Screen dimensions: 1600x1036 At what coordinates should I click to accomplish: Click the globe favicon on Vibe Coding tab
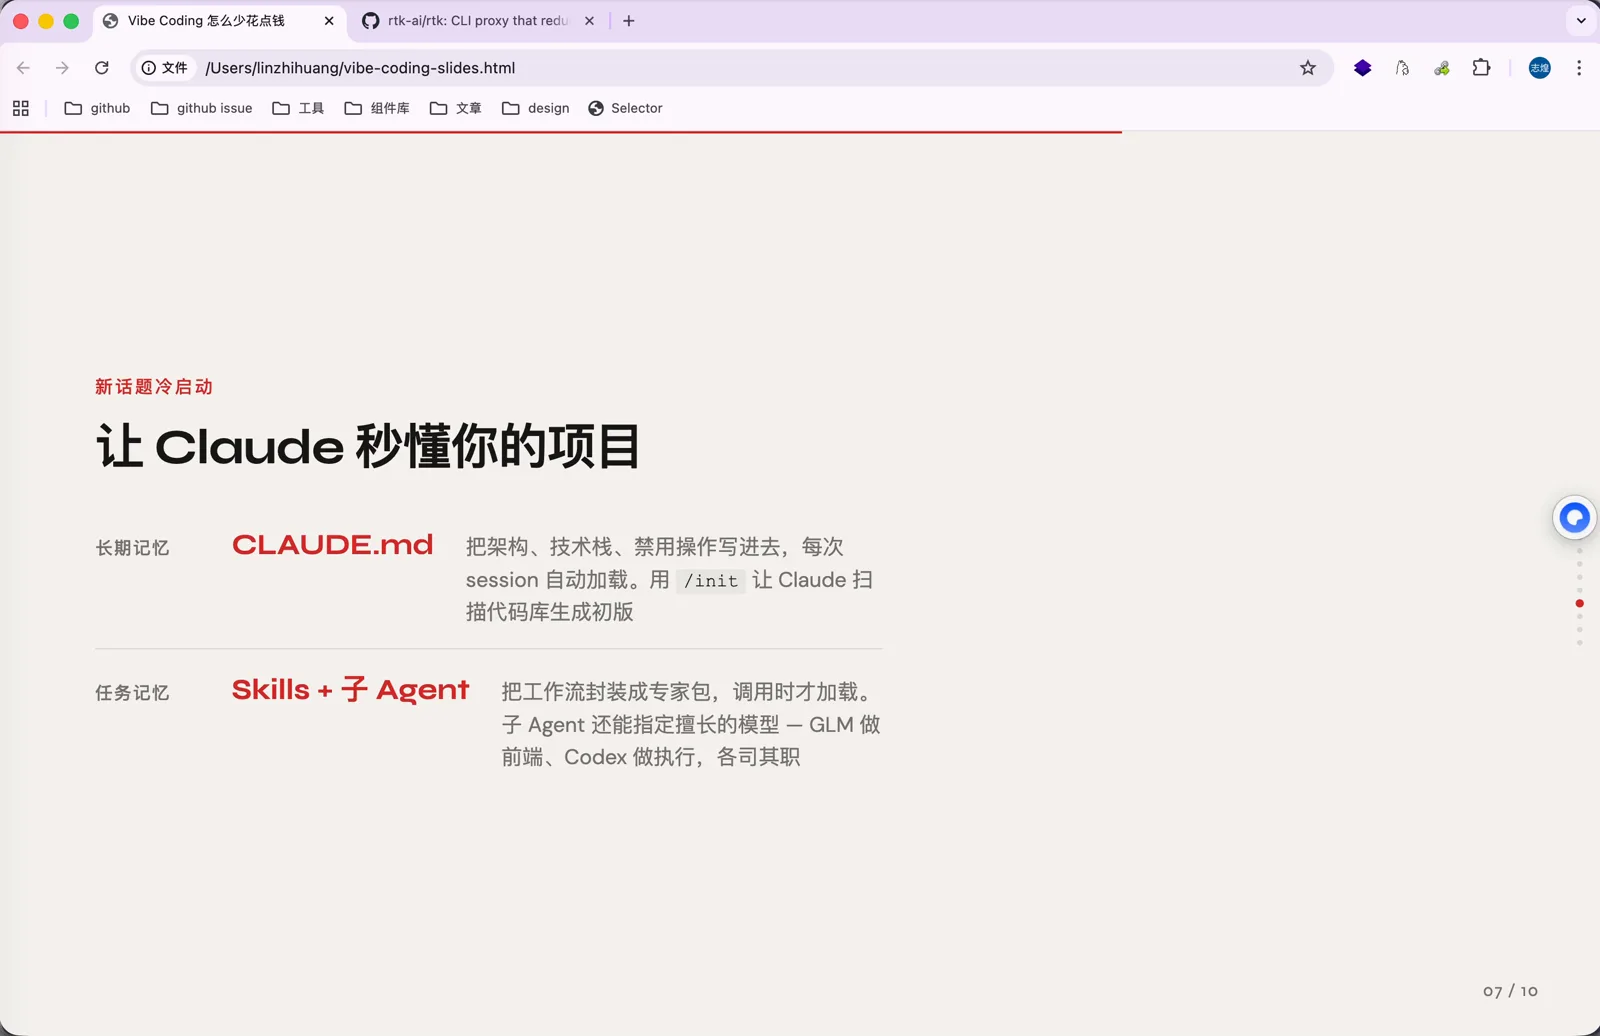tap(111, 21)
